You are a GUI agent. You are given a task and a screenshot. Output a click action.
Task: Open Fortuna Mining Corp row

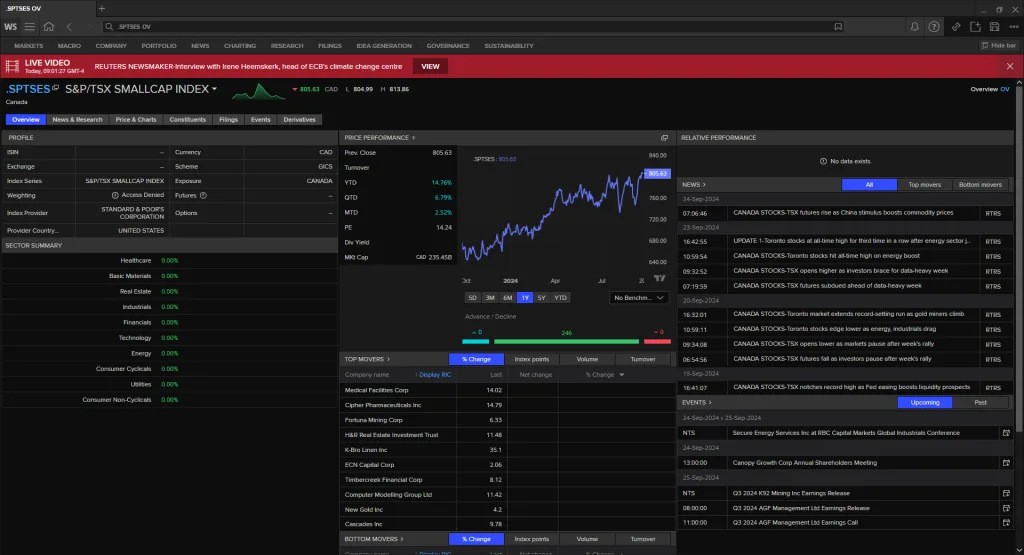[x=507, y=420]
